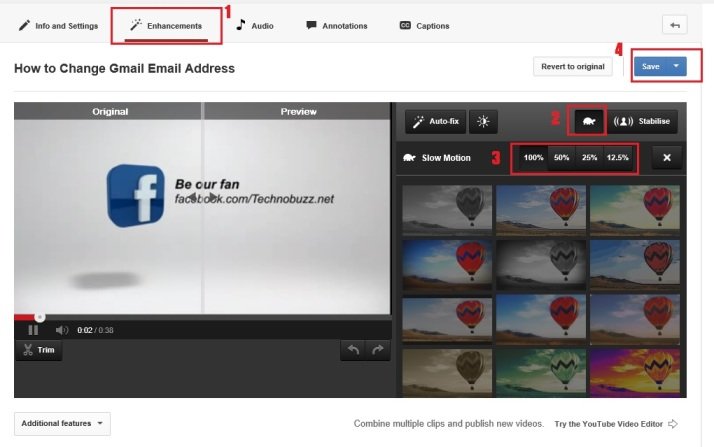This screenshot has height=447, width=714.
Task: Select the sepia balloon filter
Action: pyautogui.click(x=447, y=373)
